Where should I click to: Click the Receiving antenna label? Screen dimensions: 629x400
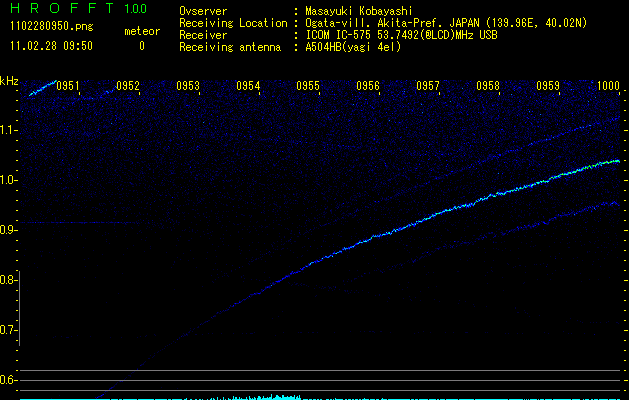pyautogui.click(x=230, y=47)
